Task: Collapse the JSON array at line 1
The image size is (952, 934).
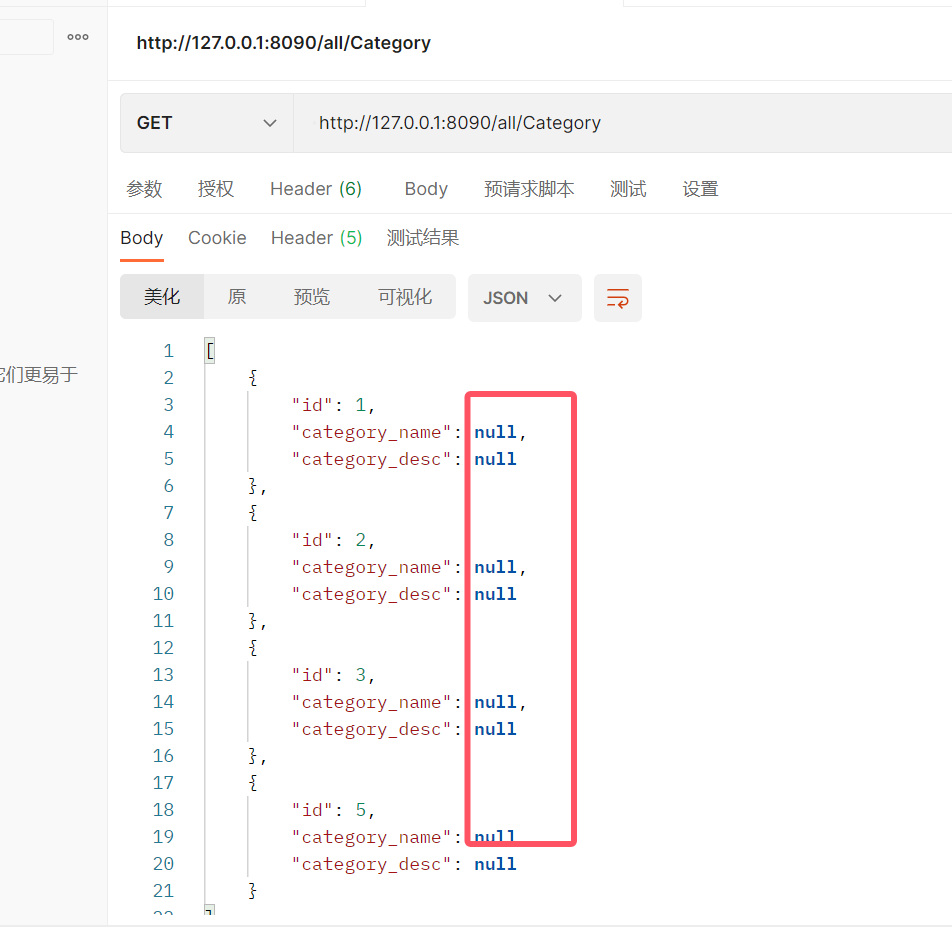Action: click(x=209, y=350)
